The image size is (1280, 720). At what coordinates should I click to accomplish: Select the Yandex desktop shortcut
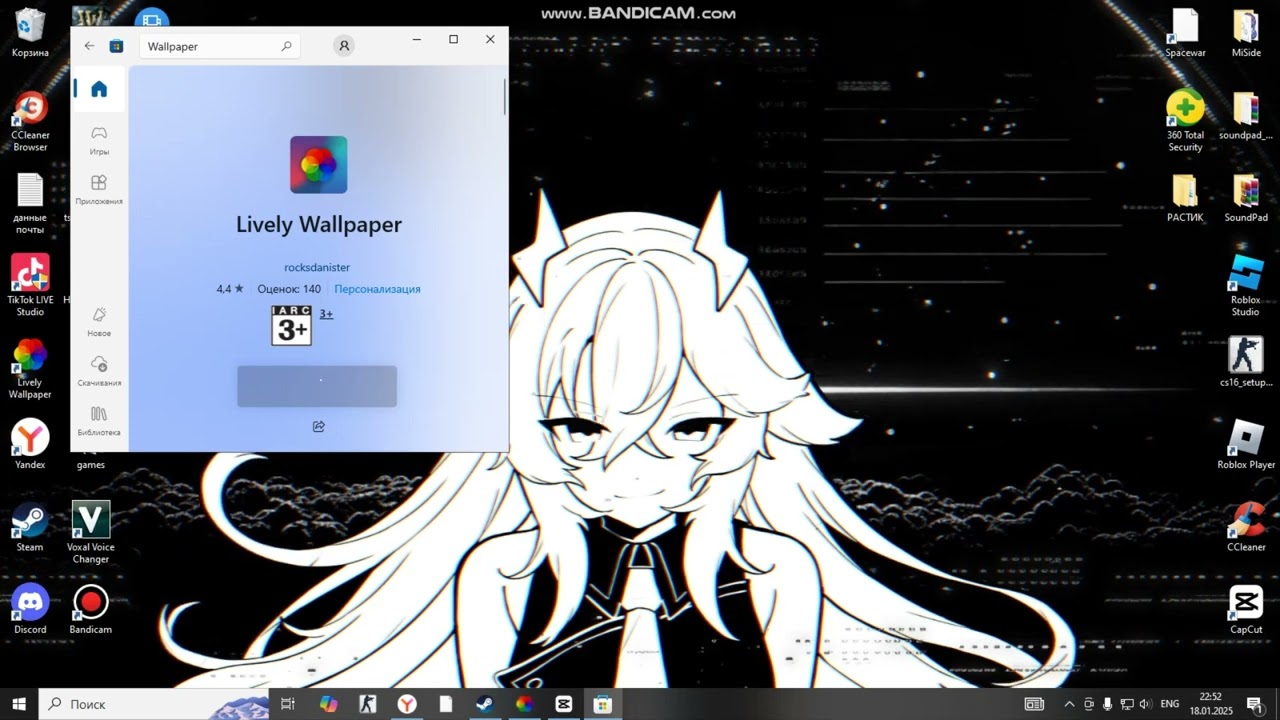tap(30, 445)
